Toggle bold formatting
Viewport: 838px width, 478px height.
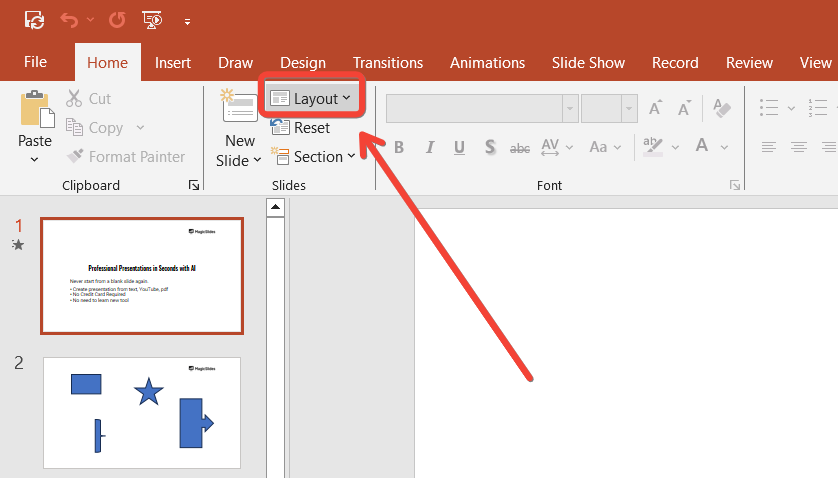[399, 147]
